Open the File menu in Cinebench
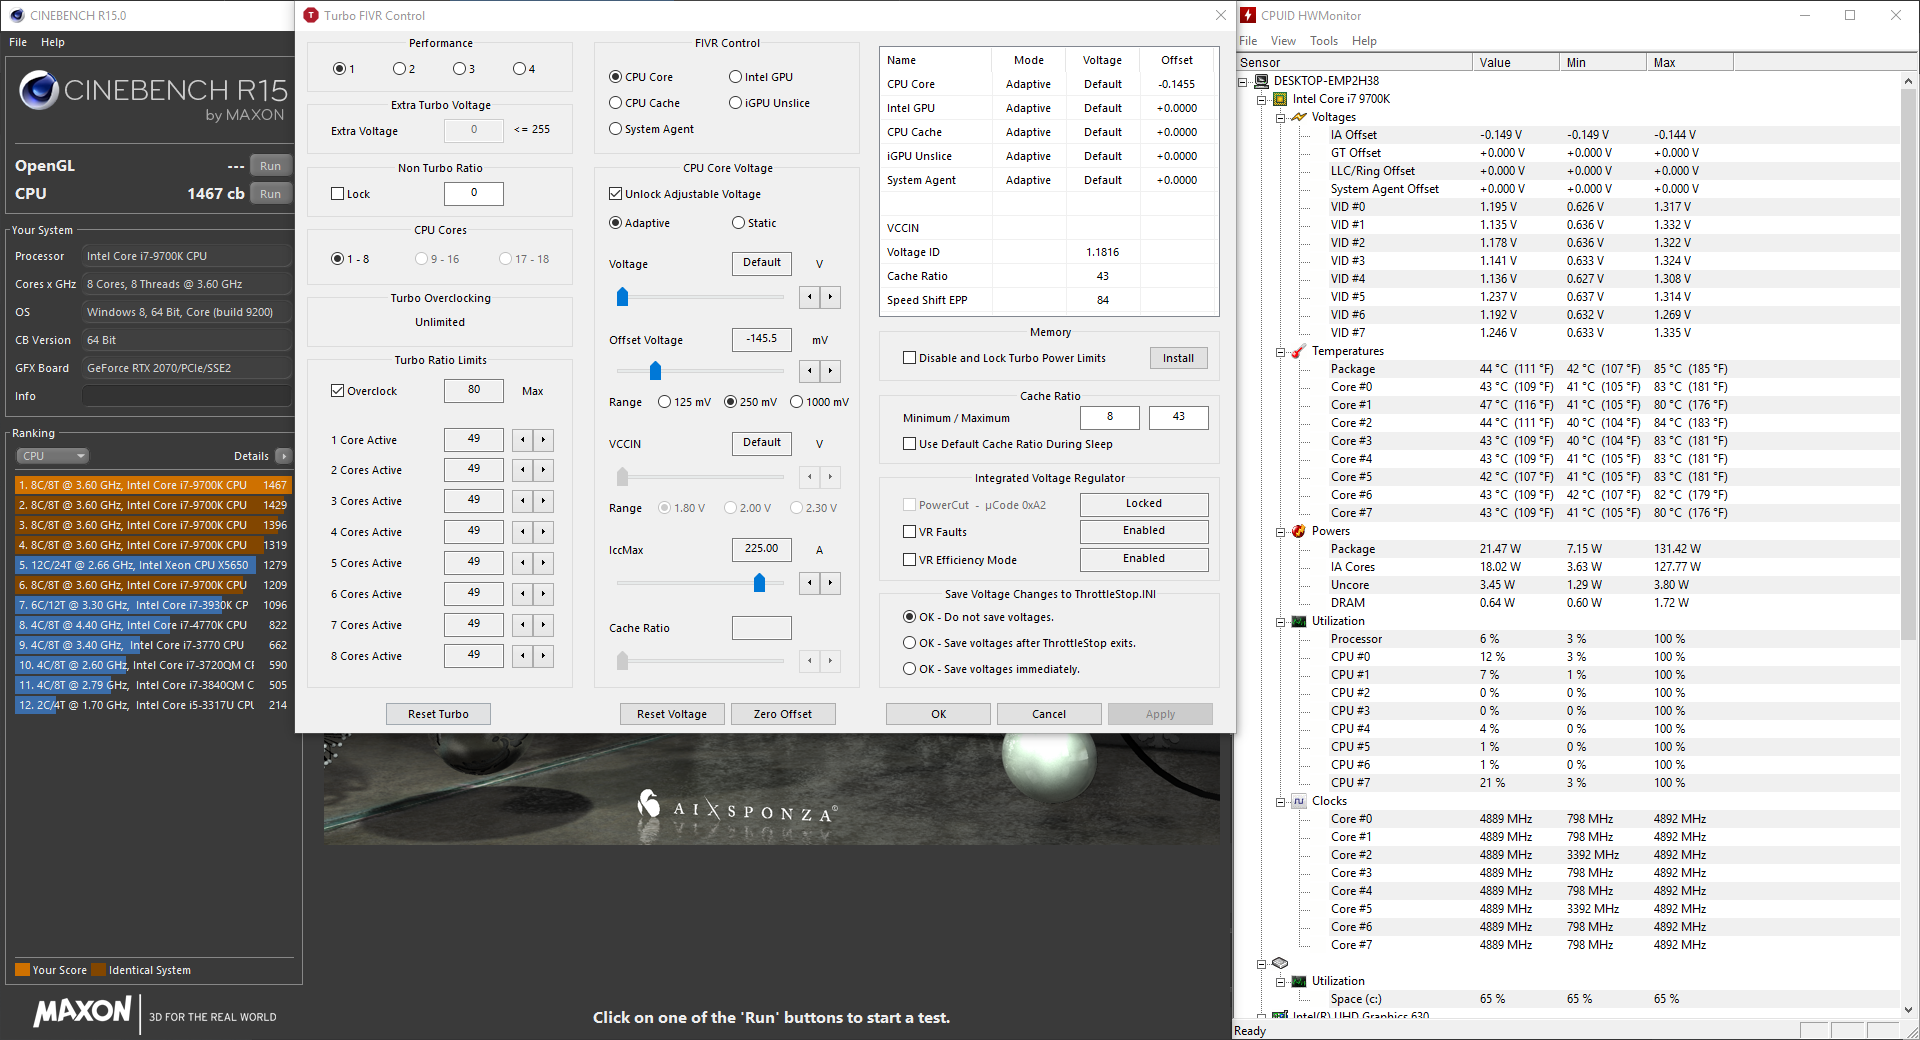1920x1040 pixels. tap(18, 42)
